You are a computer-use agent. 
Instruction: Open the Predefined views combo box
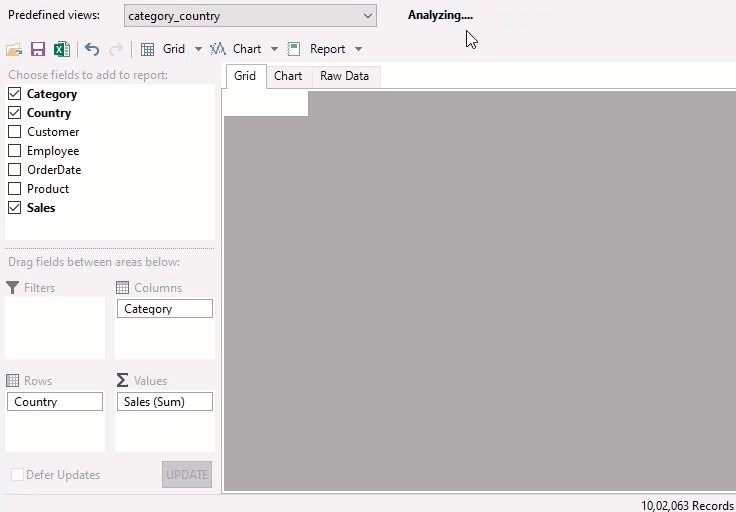point(250,16)
